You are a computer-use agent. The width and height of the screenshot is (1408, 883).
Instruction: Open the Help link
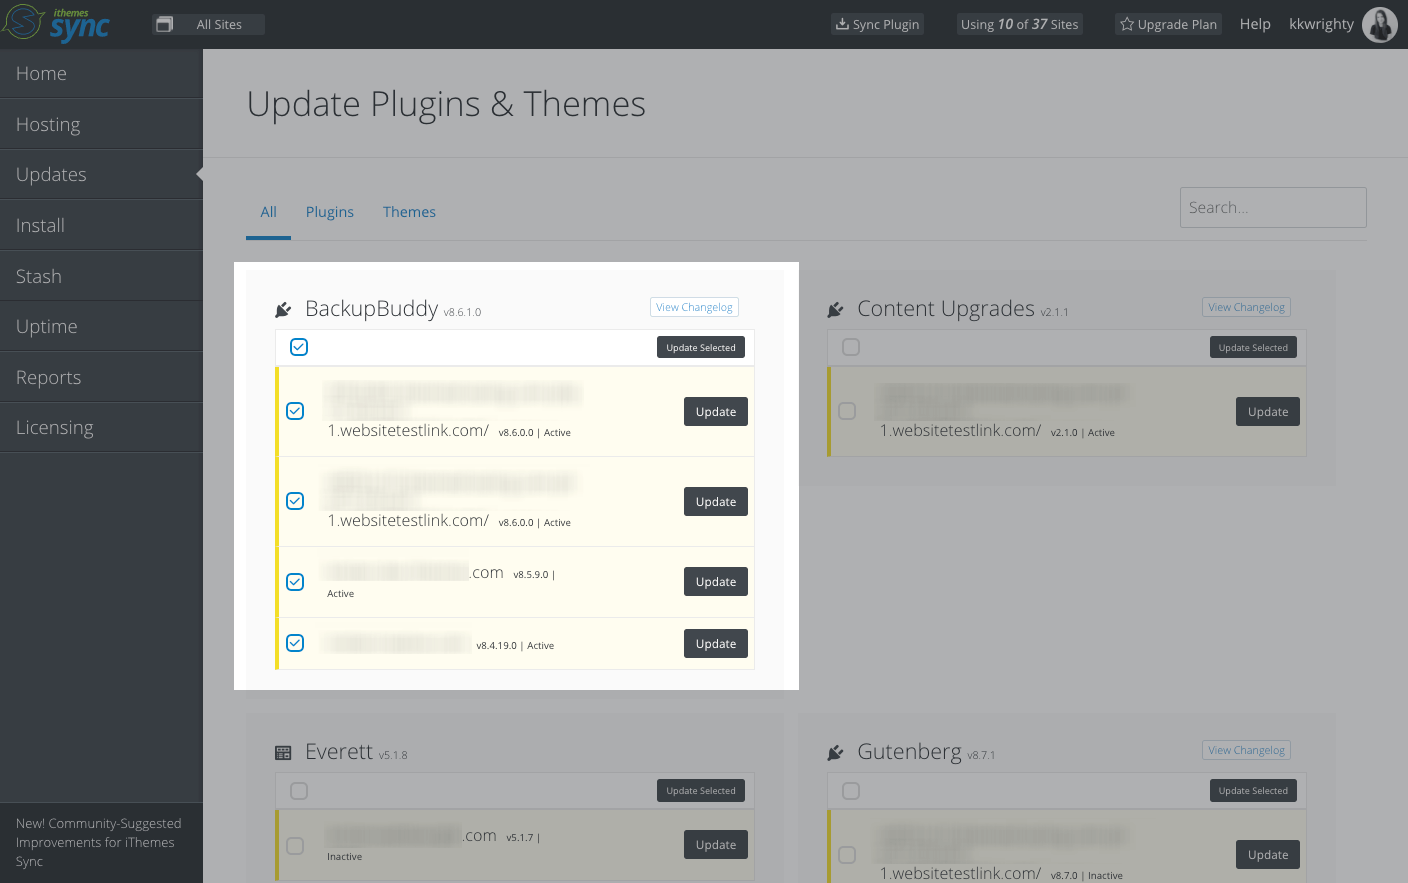point(1255,24)
